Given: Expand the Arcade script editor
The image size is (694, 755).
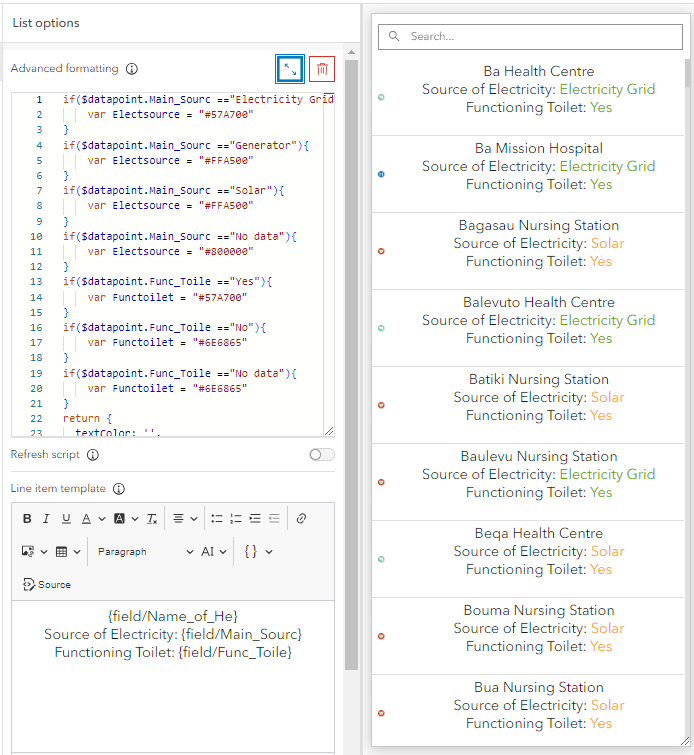Looking at the screenshot, I should (x=290, y=69).
